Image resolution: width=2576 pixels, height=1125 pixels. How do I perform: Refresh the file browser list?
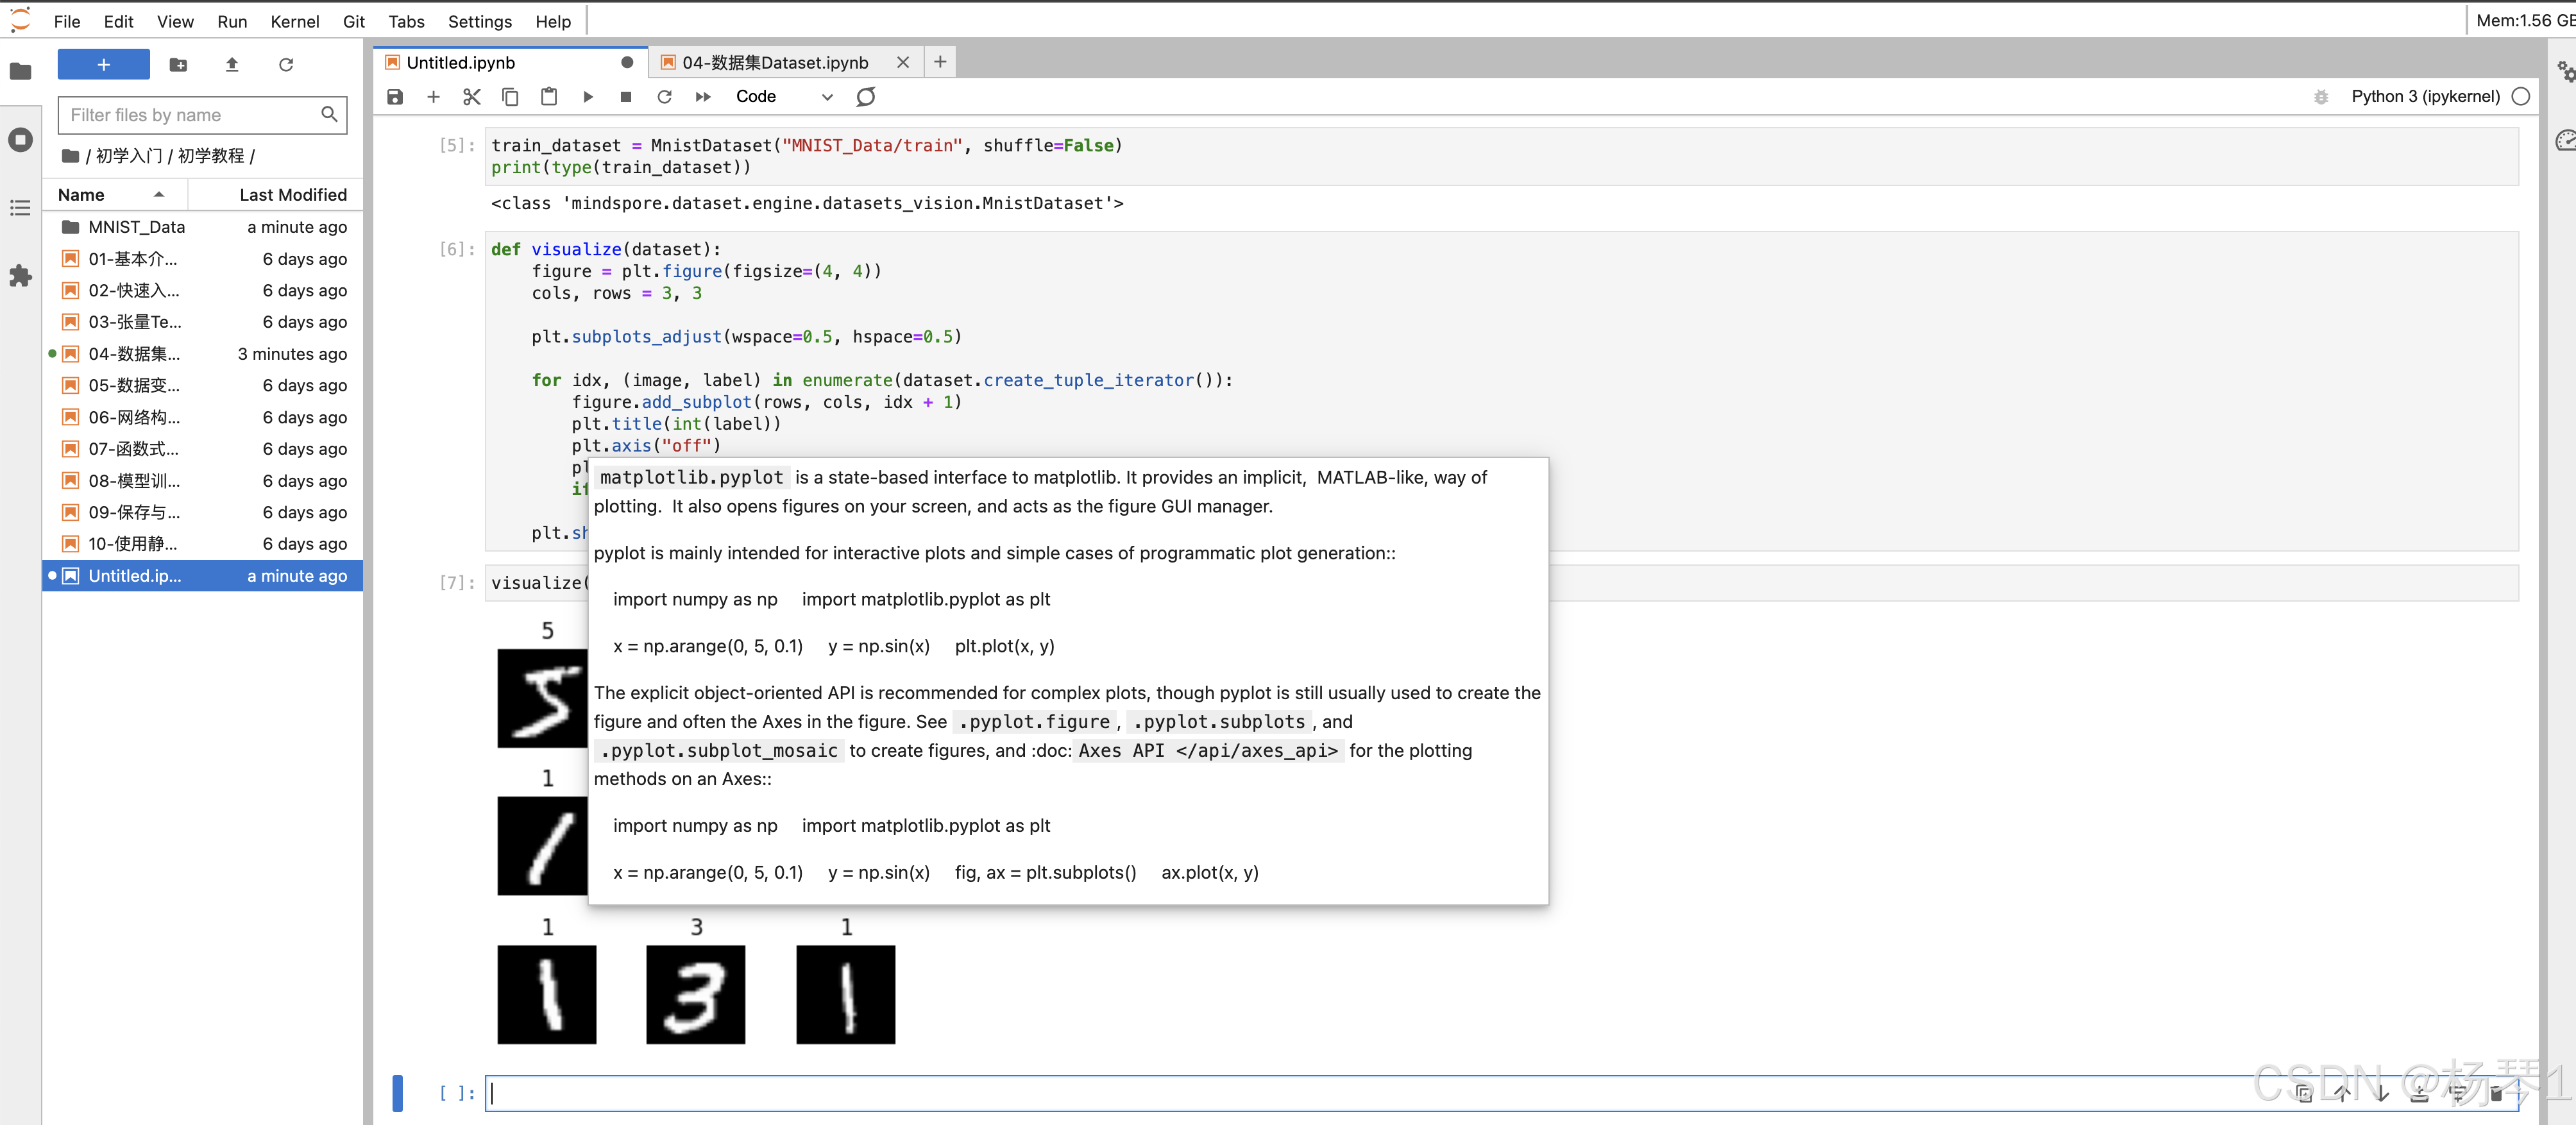pyautogui.click(x=286, y=65)
